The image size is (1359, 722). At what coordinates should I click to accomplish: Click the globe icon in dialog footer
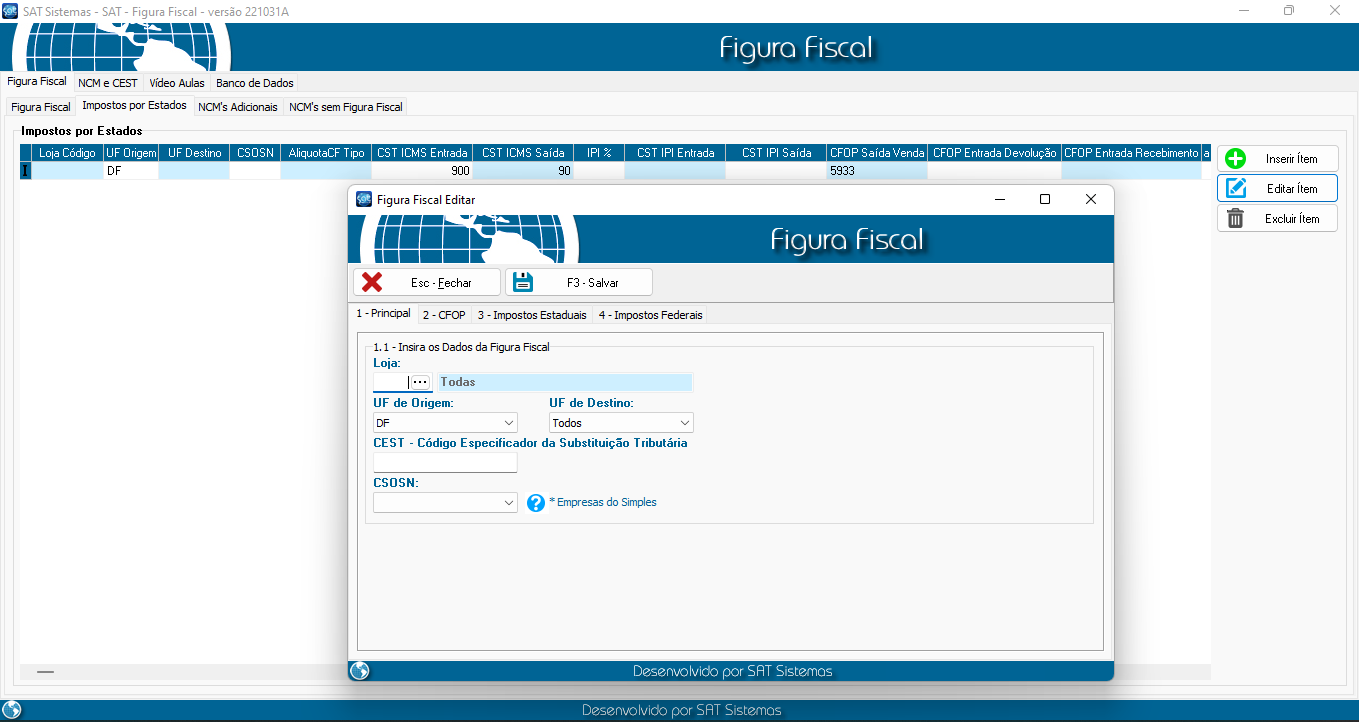tap(360, 671)
